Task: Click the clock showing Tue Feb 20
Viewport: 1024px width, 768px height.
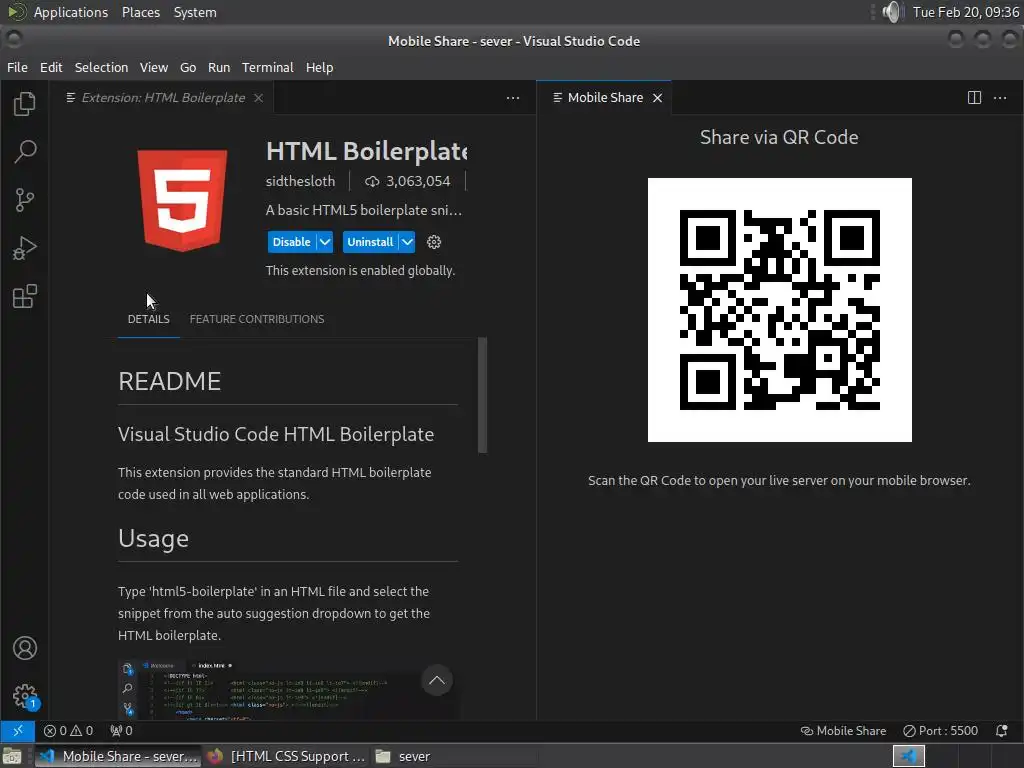Action: pos(966,12)
